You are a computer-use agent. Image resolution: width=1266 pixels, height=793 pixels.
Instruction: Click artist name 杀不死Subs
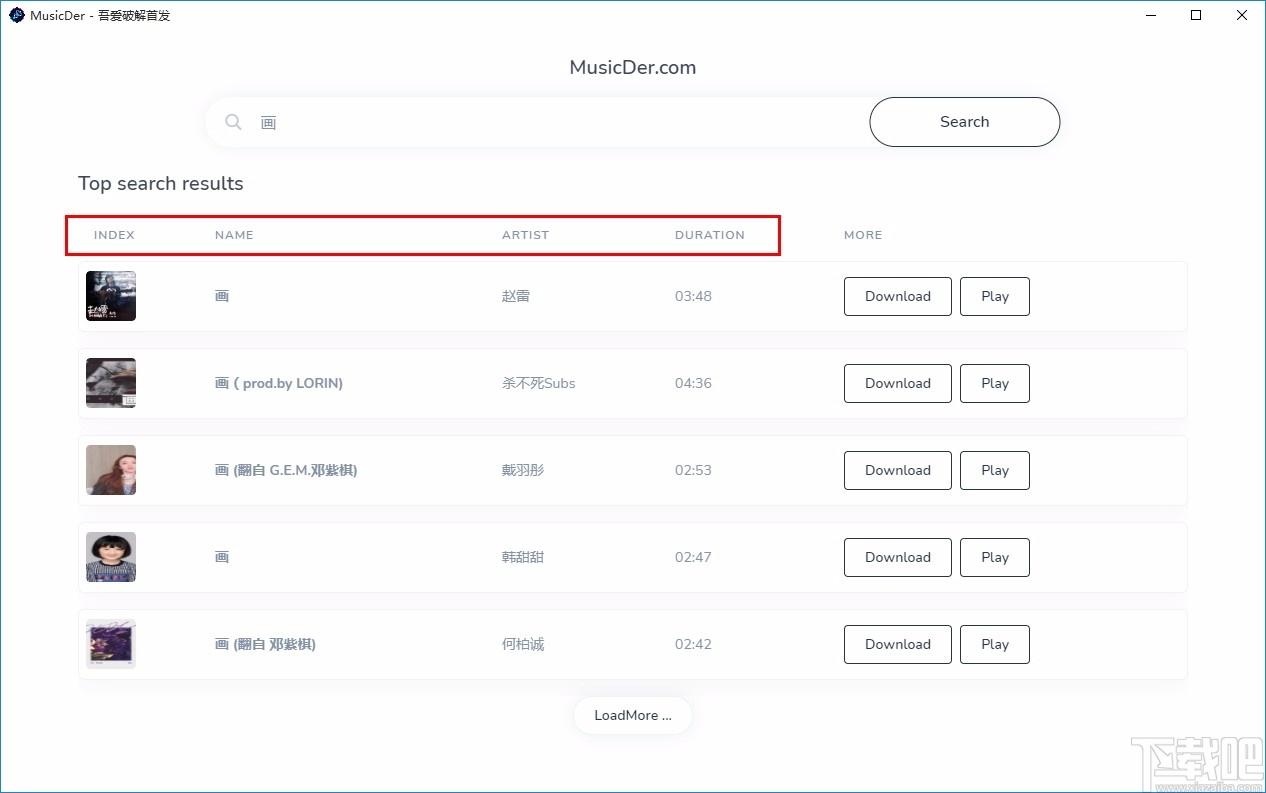539,383
